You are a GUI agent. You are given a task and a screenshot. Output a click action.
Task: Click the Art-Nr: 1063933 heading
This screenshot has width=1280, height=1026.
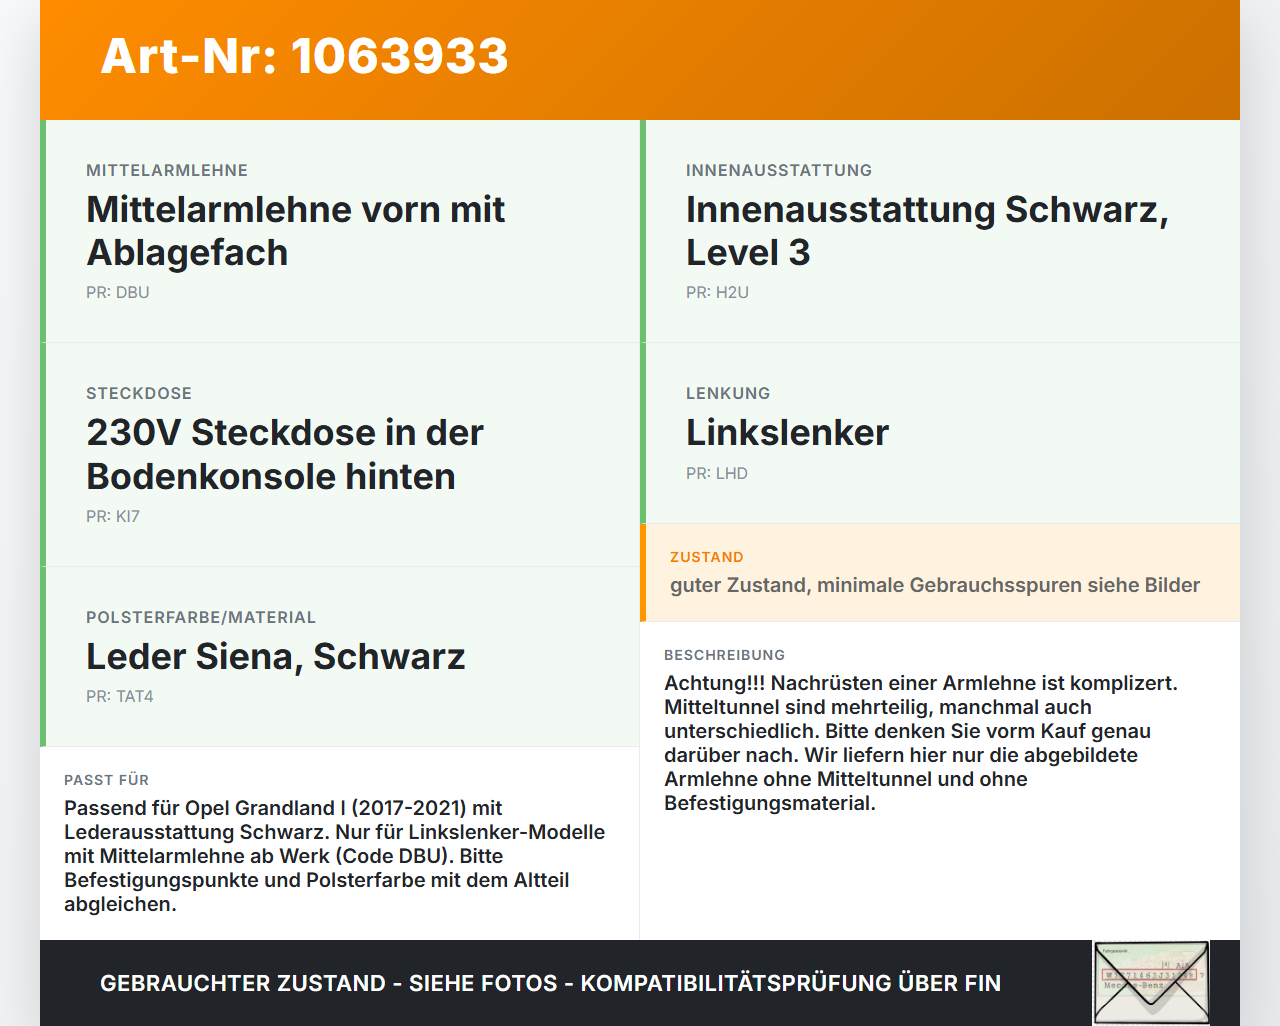pos(304,56)
